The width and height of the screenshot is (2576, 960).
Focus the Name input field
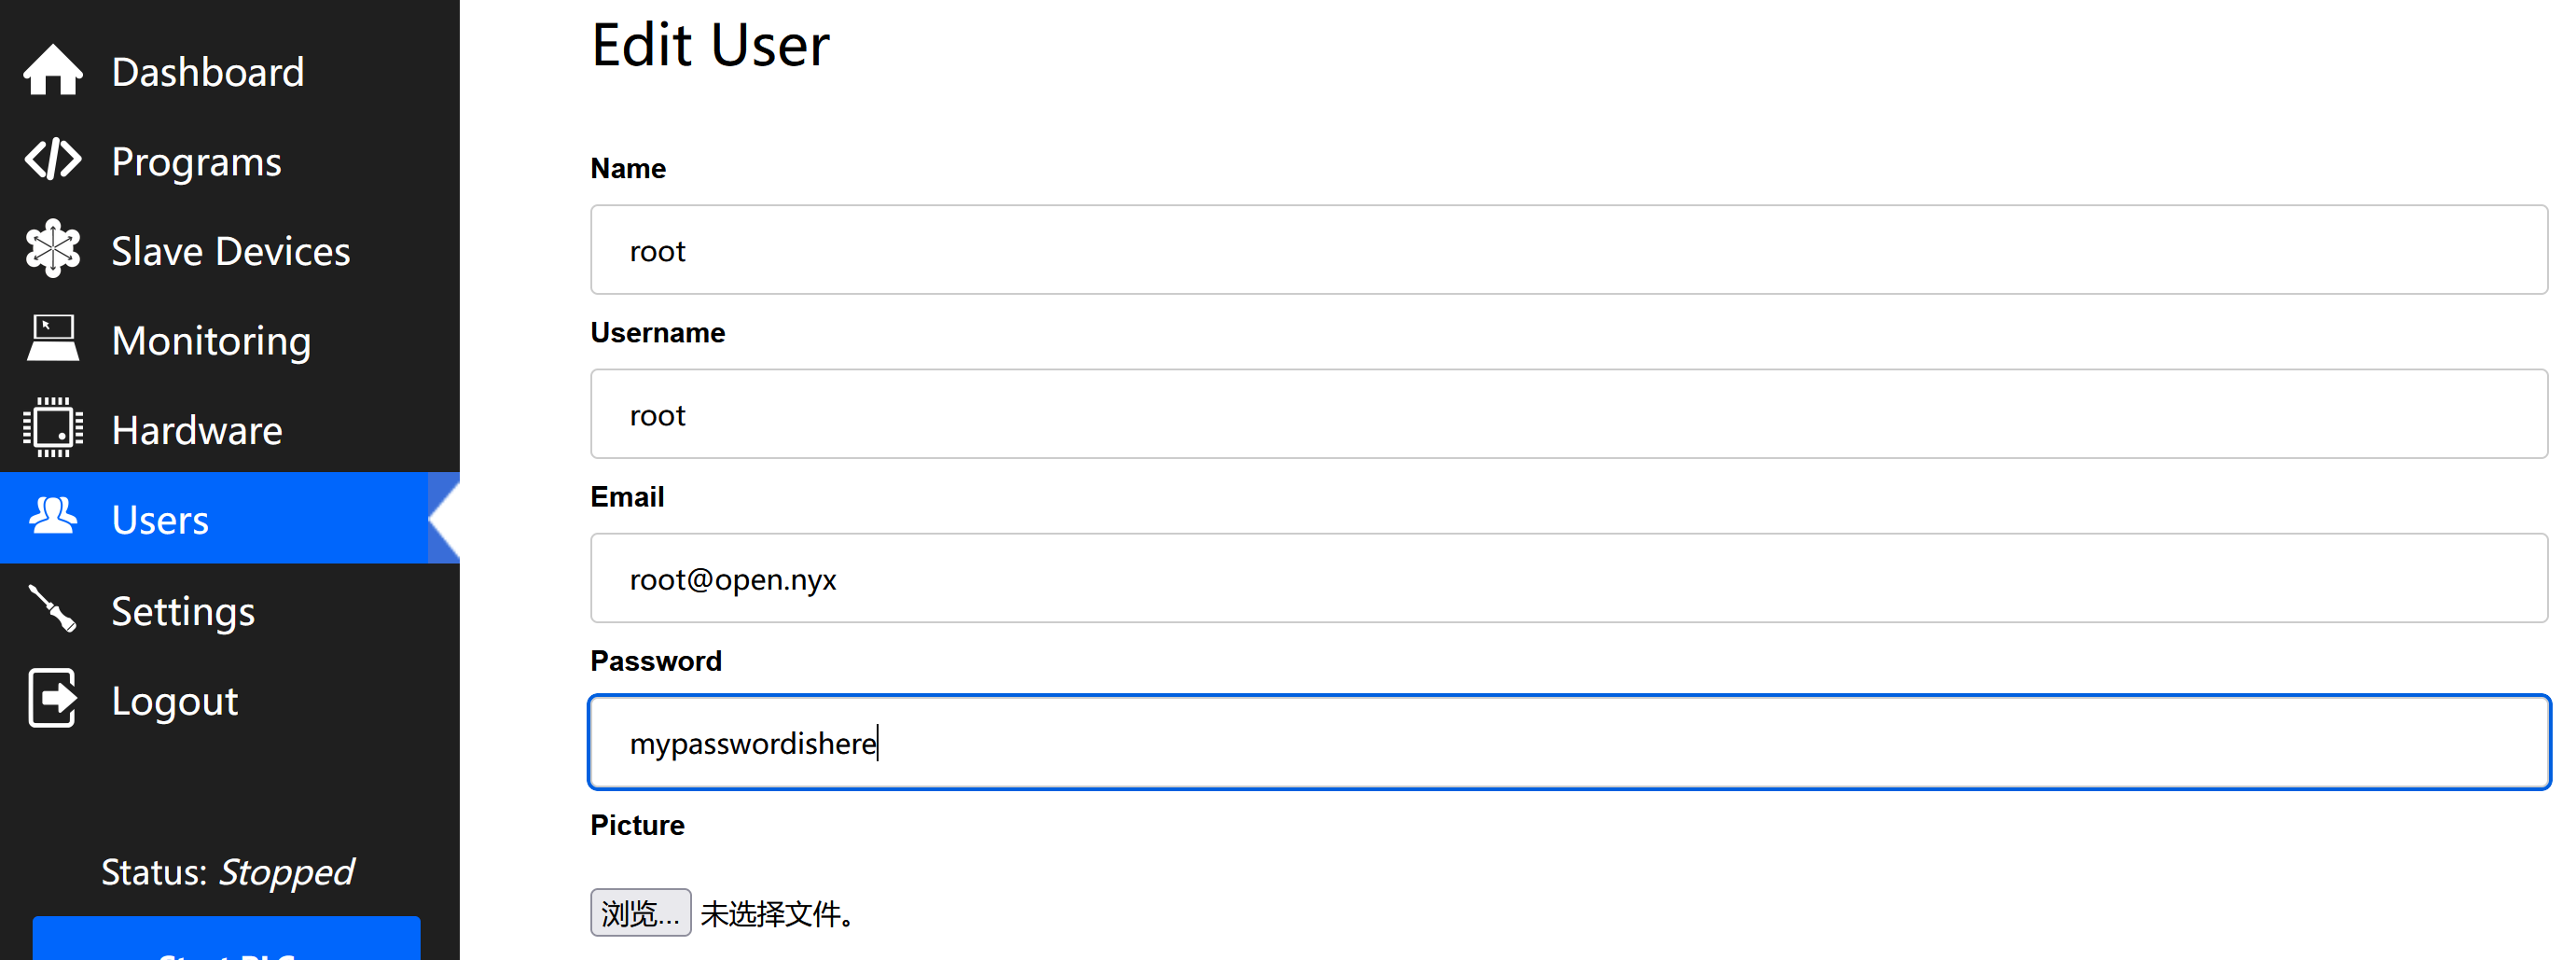point(1568,250)
